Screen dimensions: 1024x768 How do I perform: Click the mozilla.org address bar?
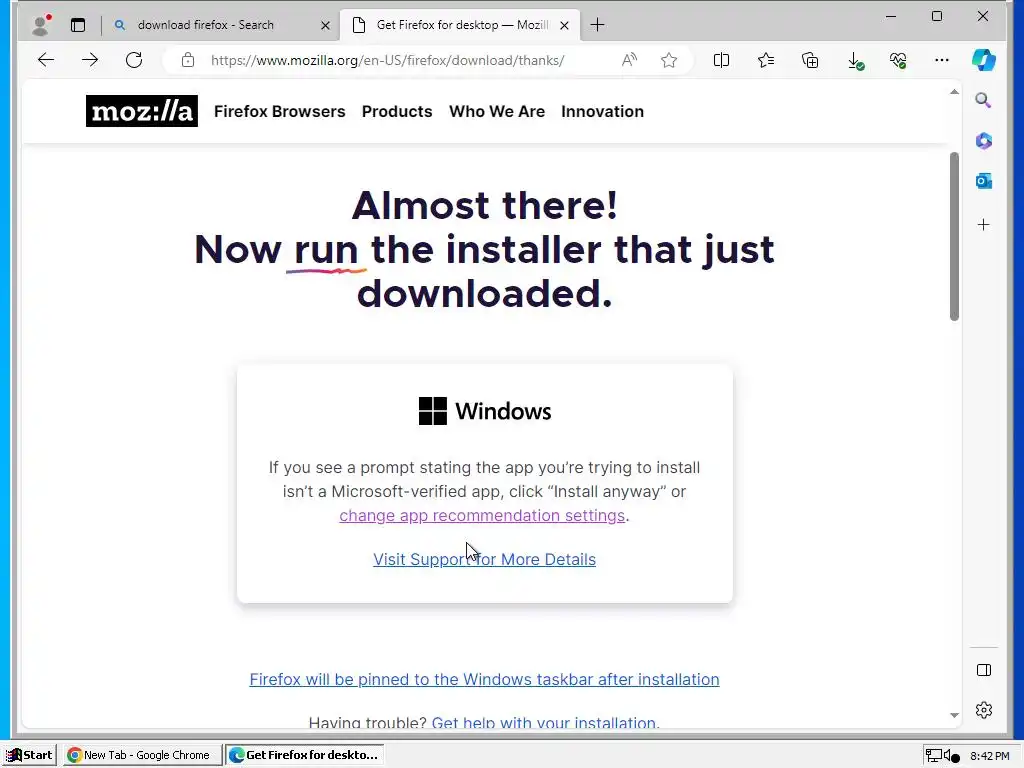tap(387, 60)
